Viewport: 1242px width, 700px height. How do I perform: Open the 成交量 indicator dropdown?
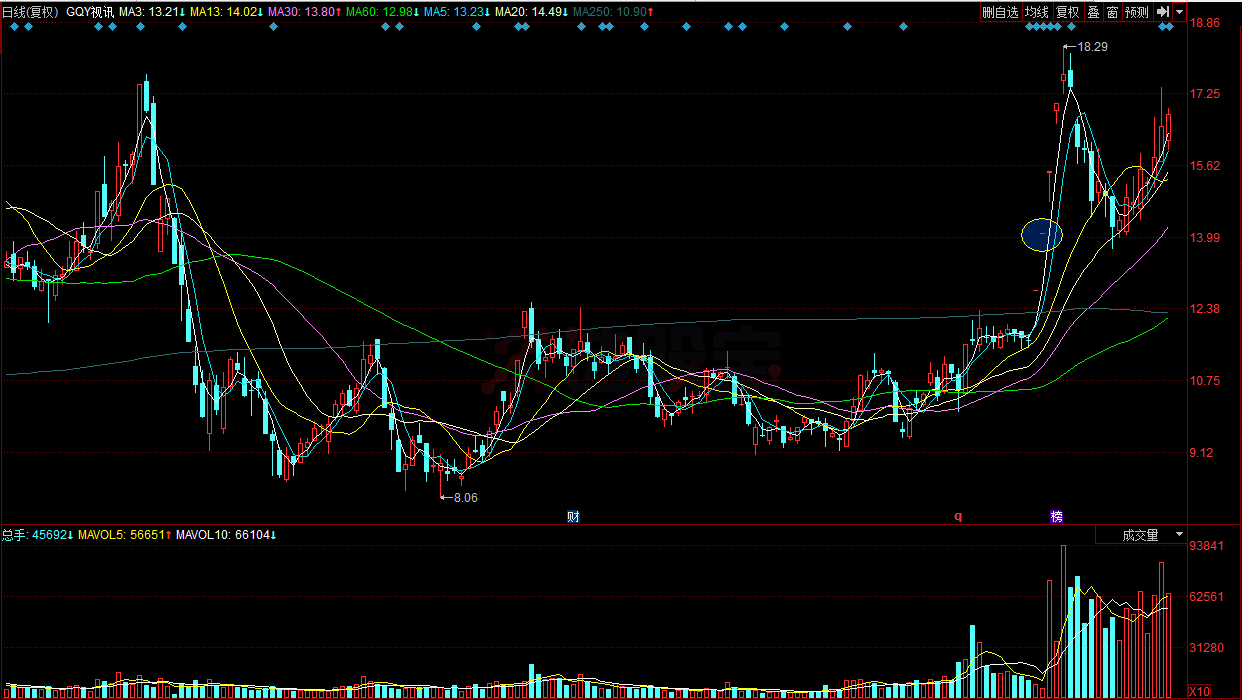(1141, 535)
